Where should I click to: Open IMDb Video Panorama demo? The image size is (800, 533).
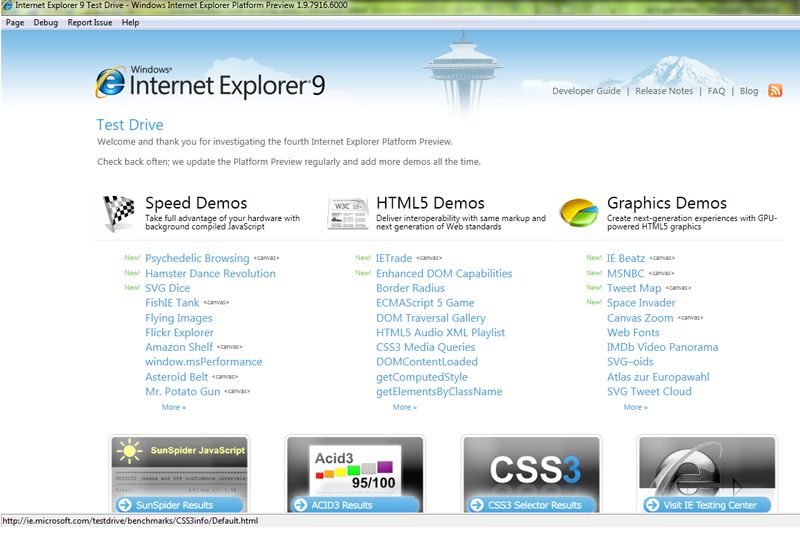click(662, 347)
